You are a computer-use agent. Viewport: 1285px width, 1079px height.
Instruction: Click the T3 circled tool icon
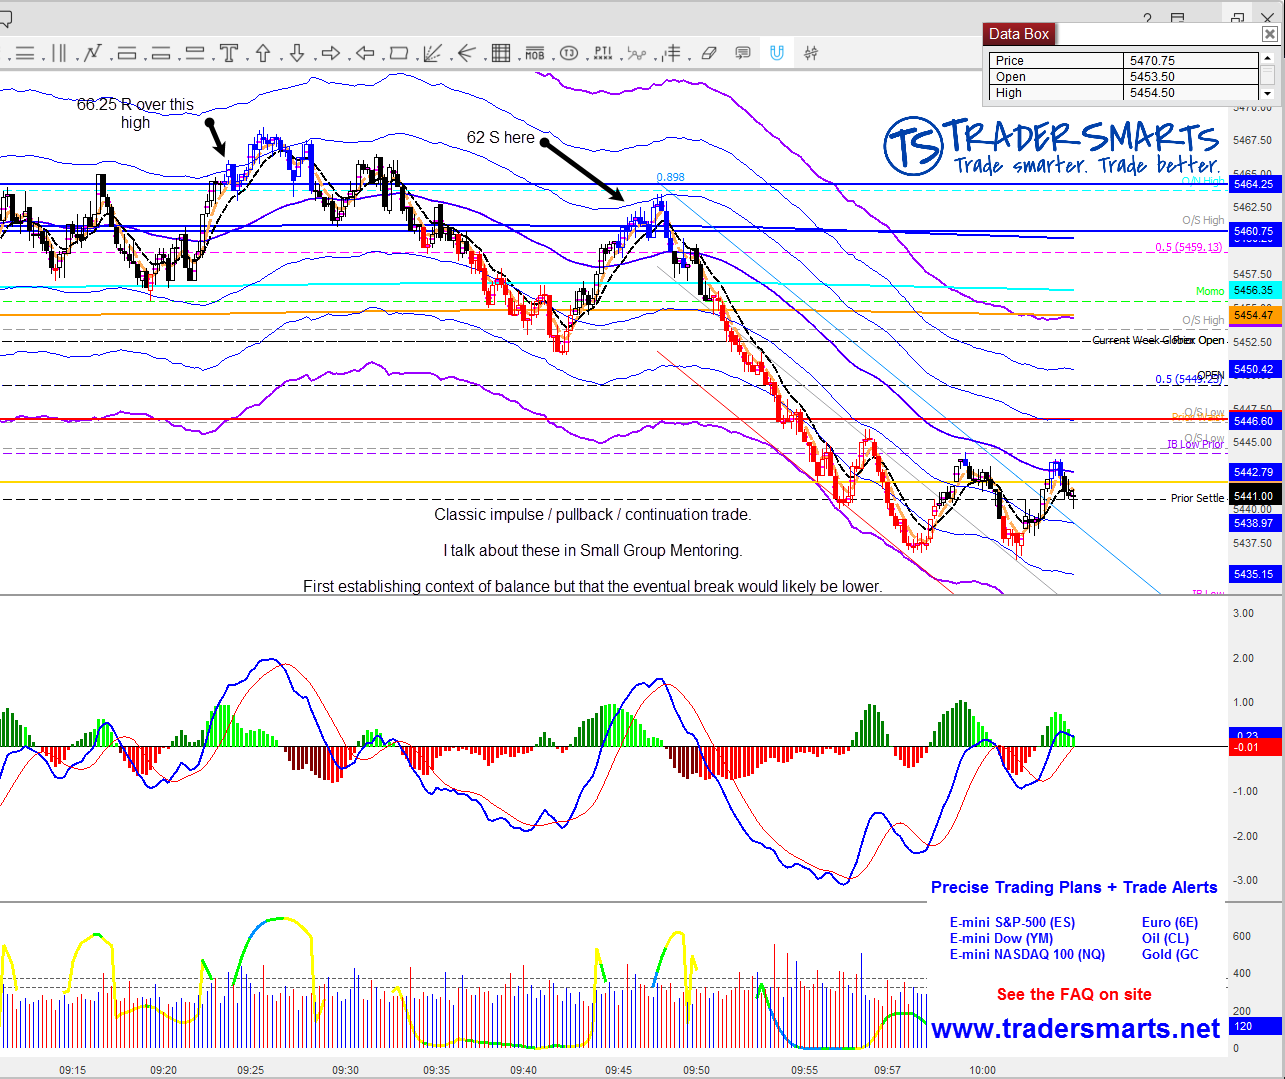tap(569, 53)
